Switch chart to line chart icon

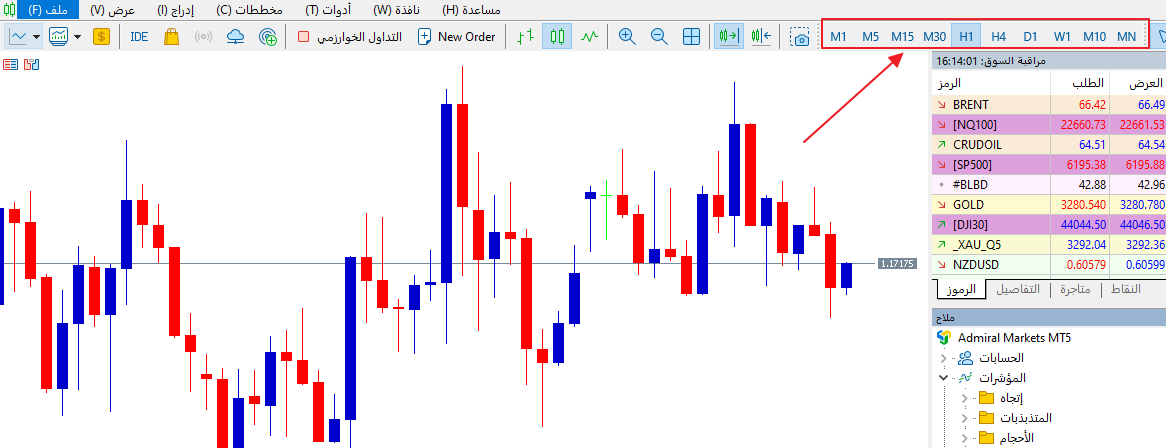tap(590, 36)
